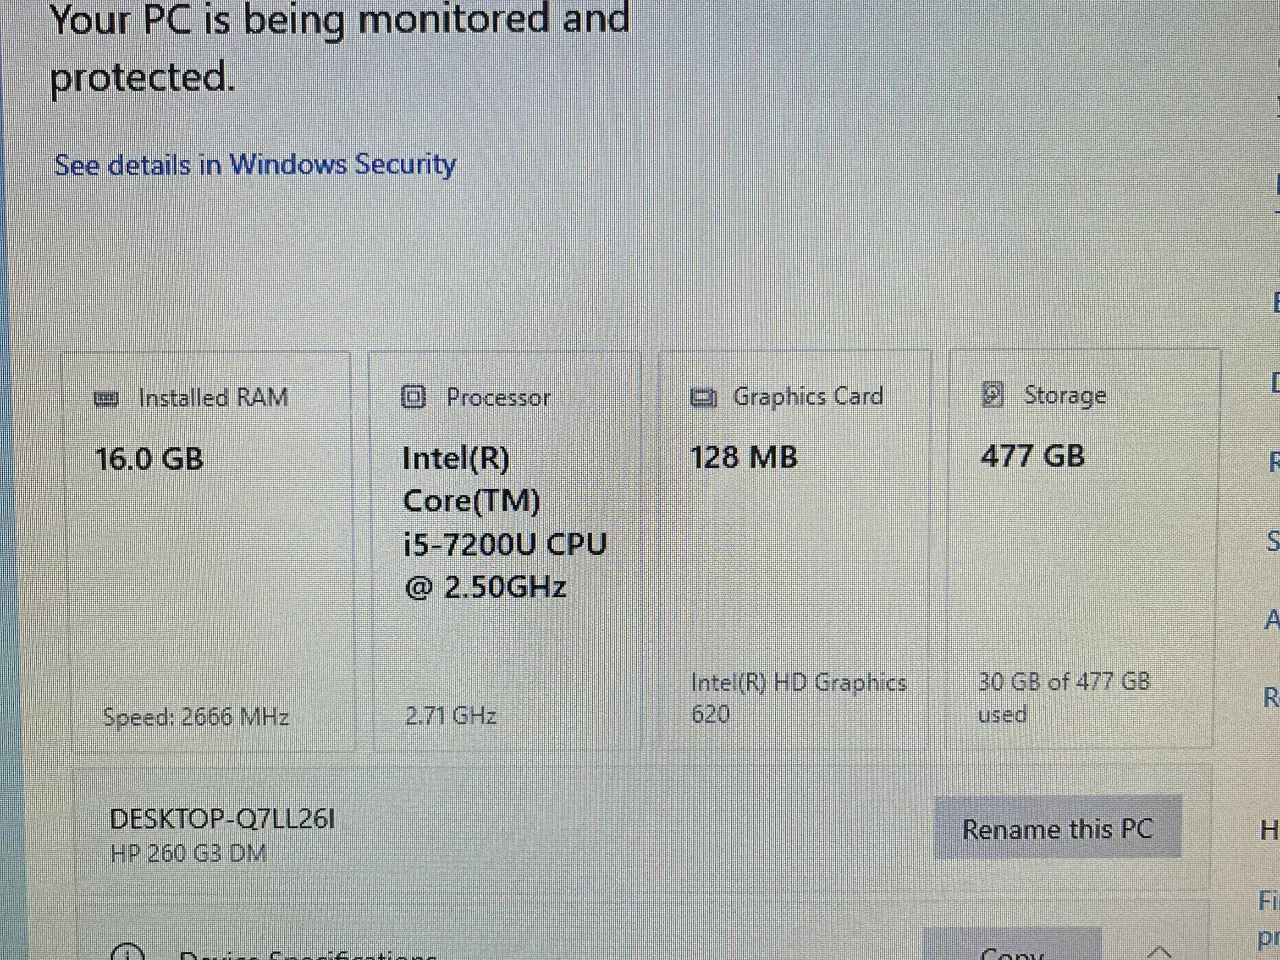This screenshot has width=1280, height=960.
Task: Select the 128 MB graphics card value
Action: pyautogui.click(x=743, y=458)
